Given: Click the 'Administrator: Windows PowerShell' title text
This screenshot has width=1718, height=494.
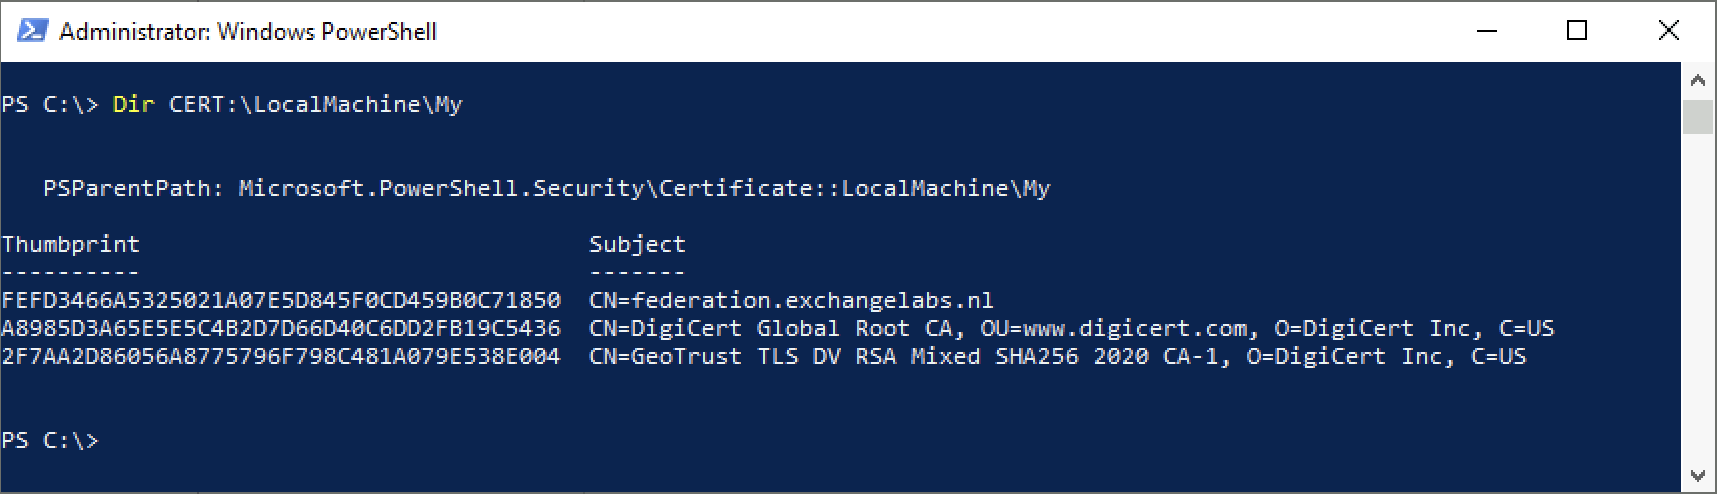Looking at the screenshot, I should coord(248,32).
